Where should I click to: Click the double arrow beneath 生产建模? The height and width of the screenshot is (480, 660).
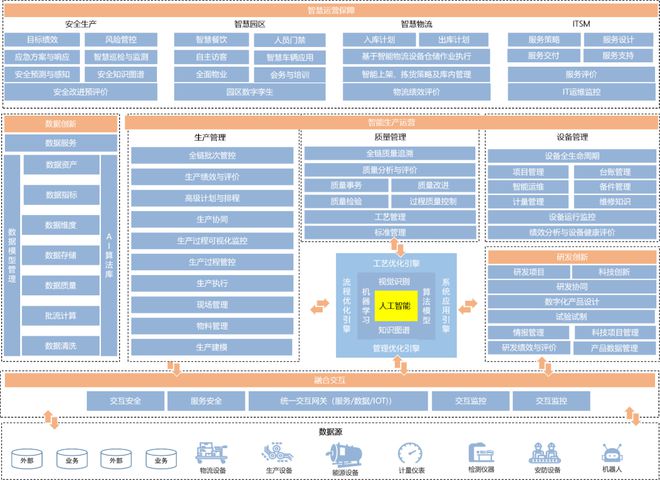[174, 368]
